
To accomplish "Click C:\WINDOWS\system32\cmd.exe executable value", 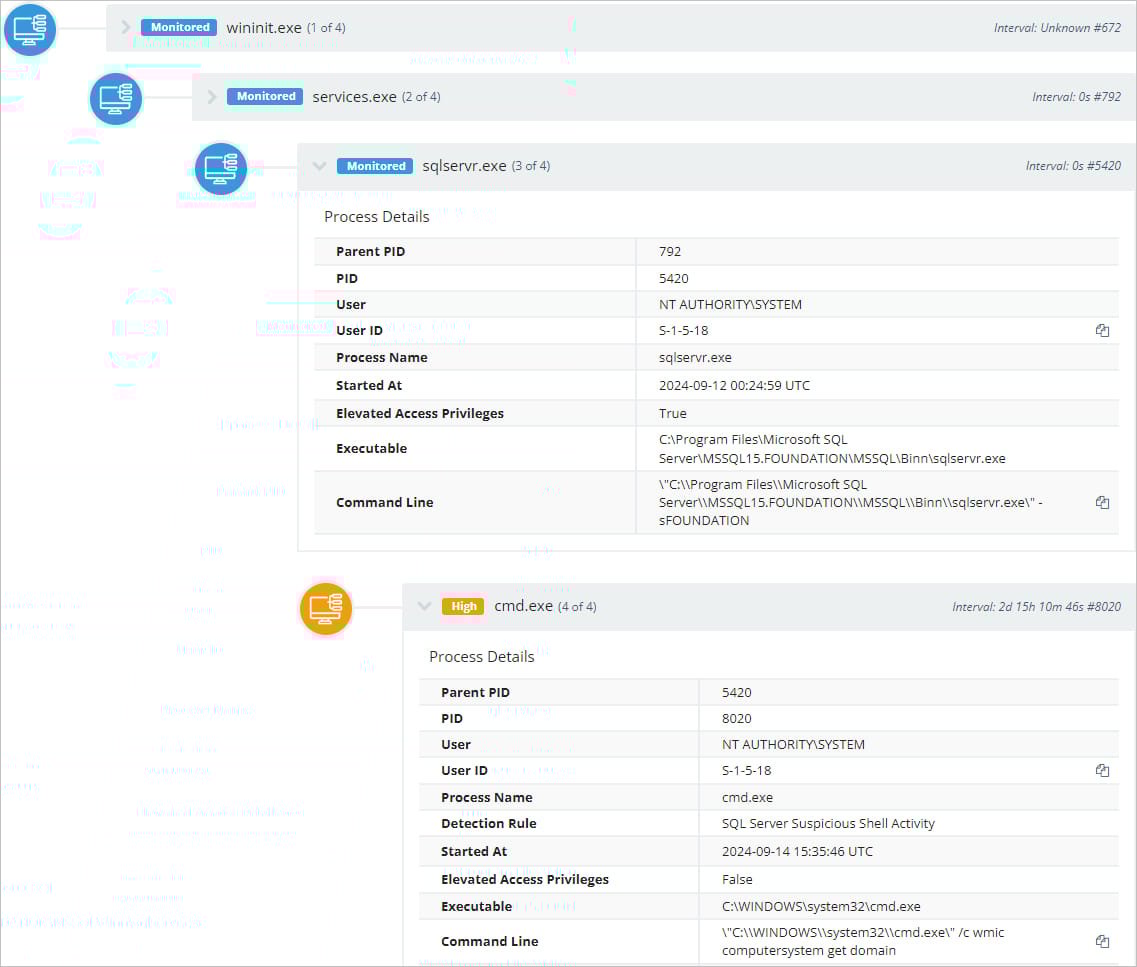I will (821, 907).
